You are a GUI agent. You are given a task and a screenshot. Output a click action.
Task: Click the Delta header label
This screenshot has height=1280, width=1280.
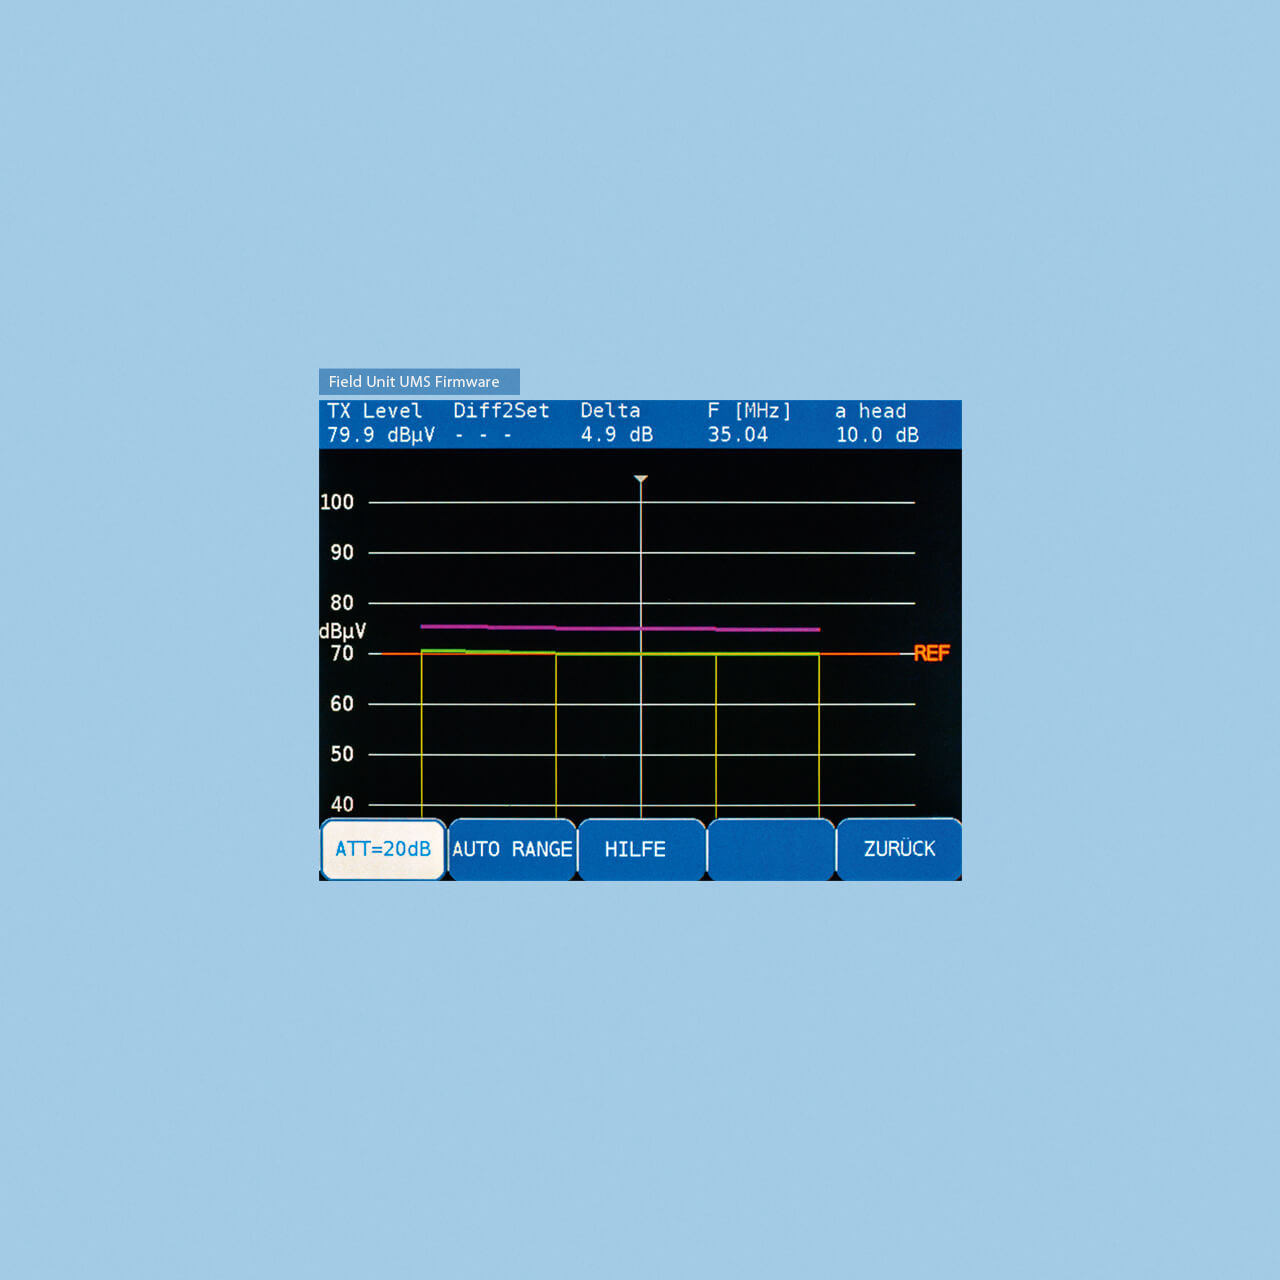pyautogui.click(x=610, y=411)
